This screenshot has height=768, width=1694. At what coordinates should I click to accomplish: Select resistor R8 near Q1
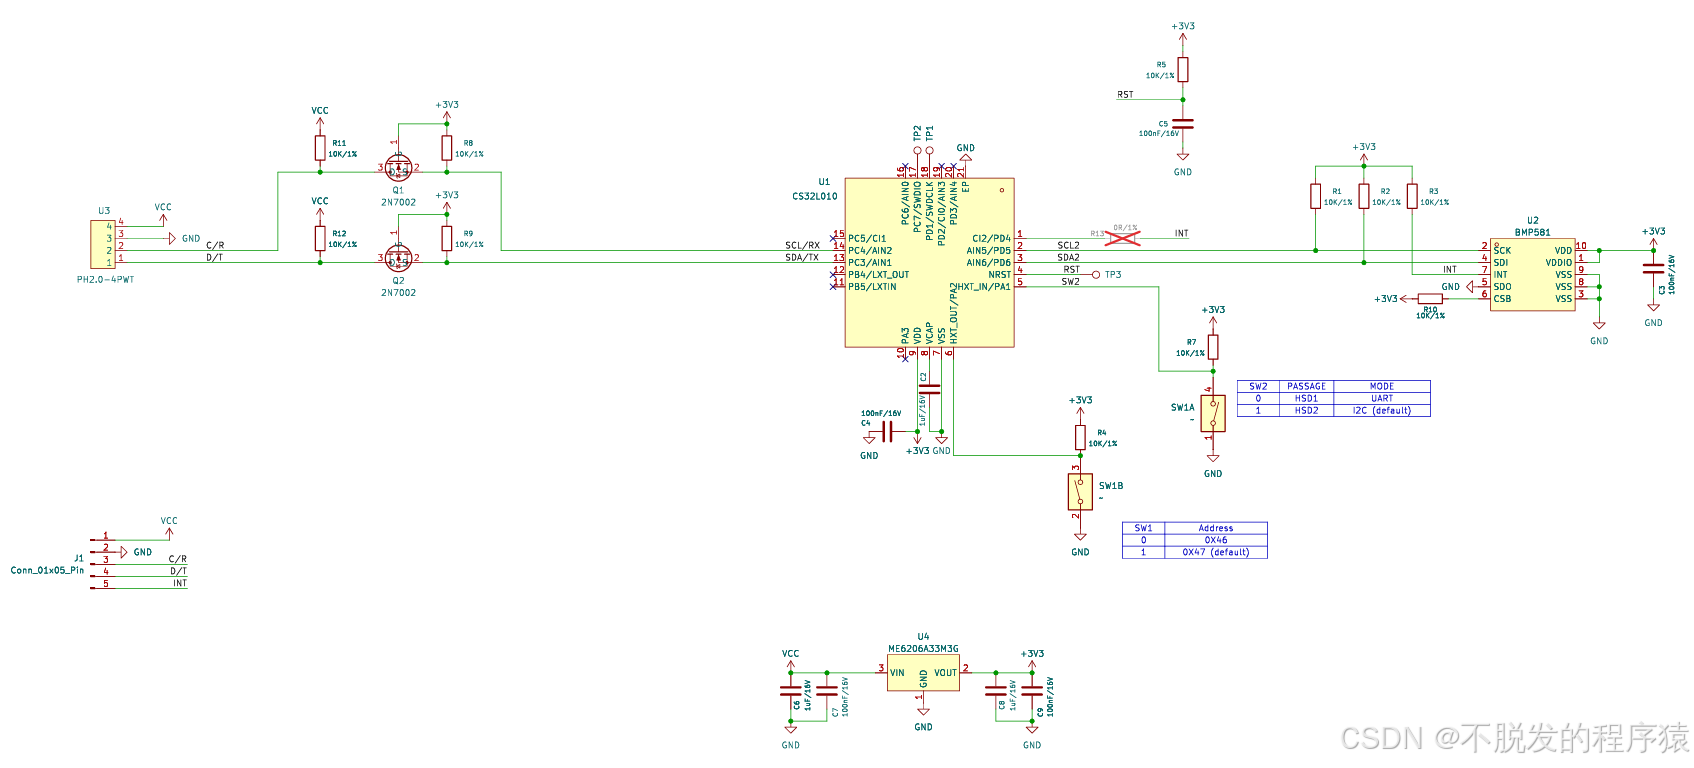[x=447, y=148]
